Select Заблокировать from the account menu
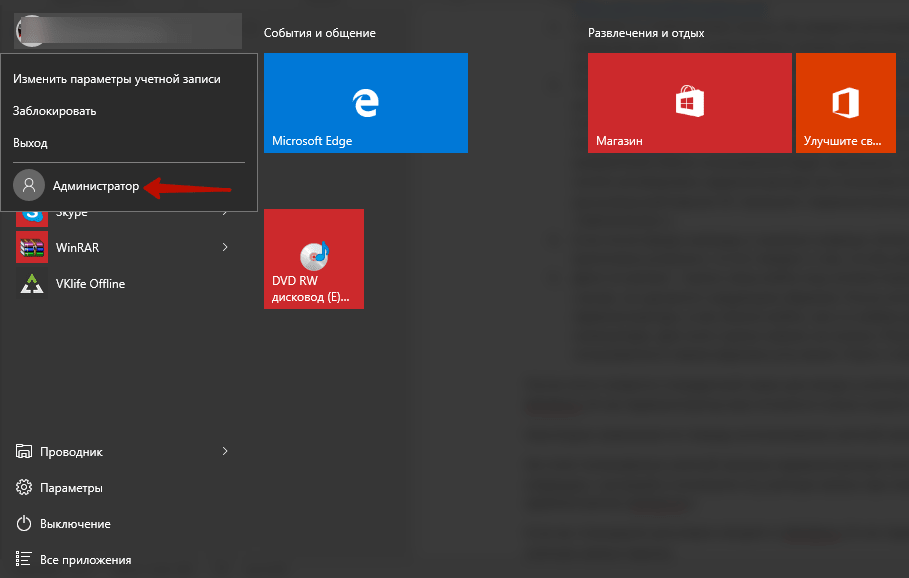Viewport: 909px width, 578px height. point(54,111)
